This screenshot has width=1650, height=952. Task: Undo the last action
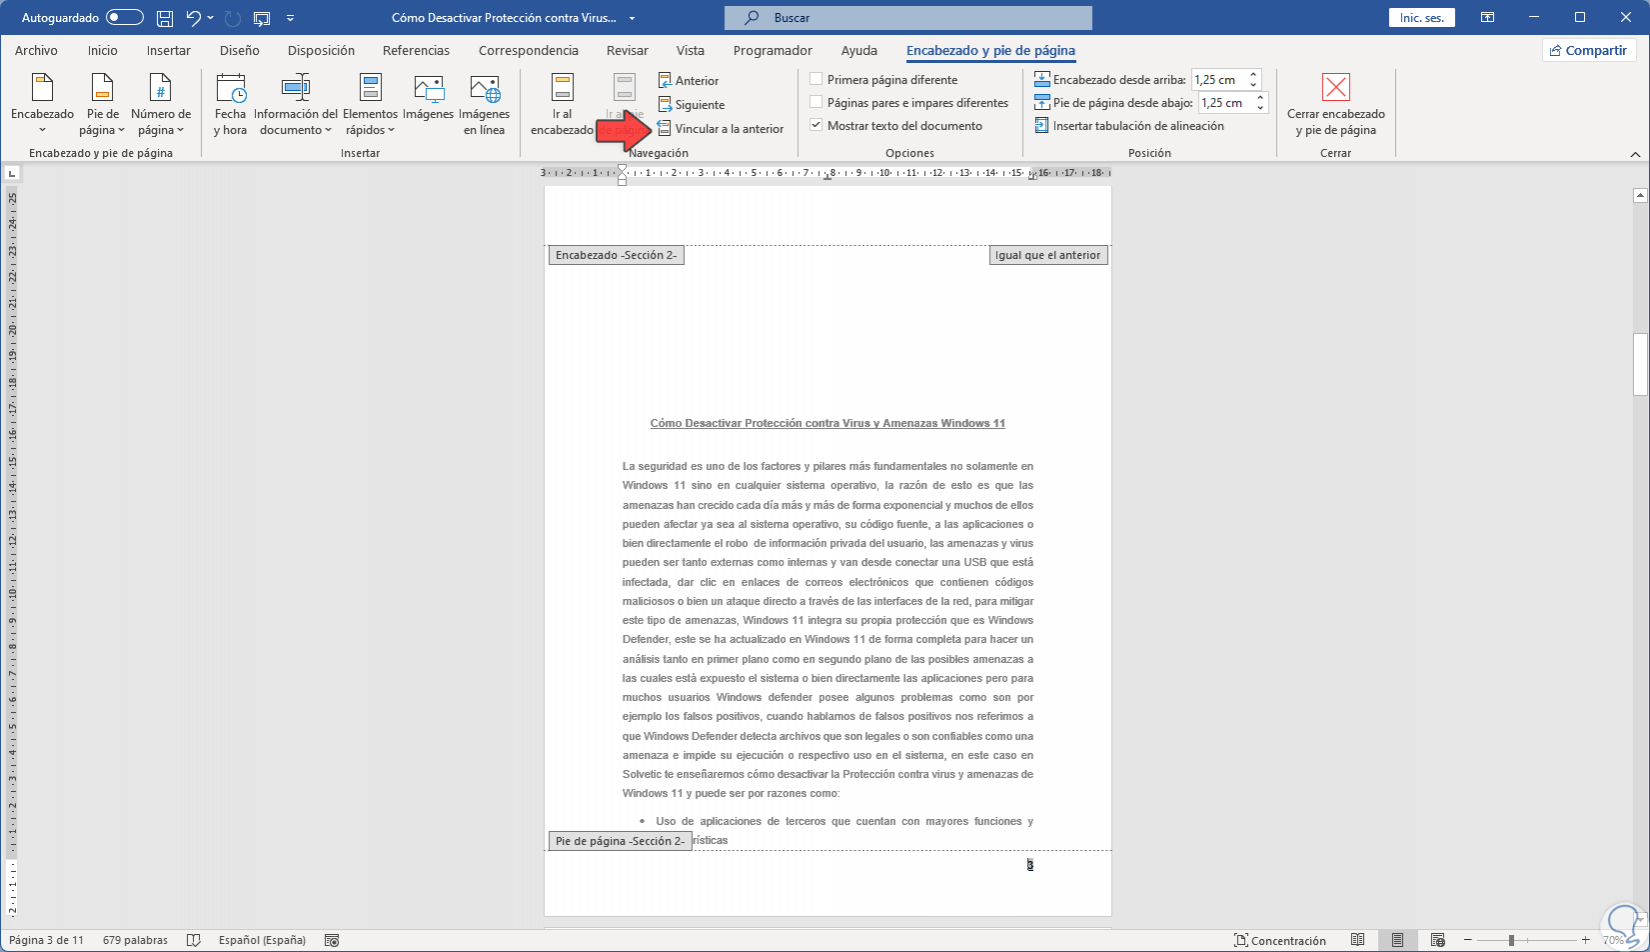tap(193, 18)
